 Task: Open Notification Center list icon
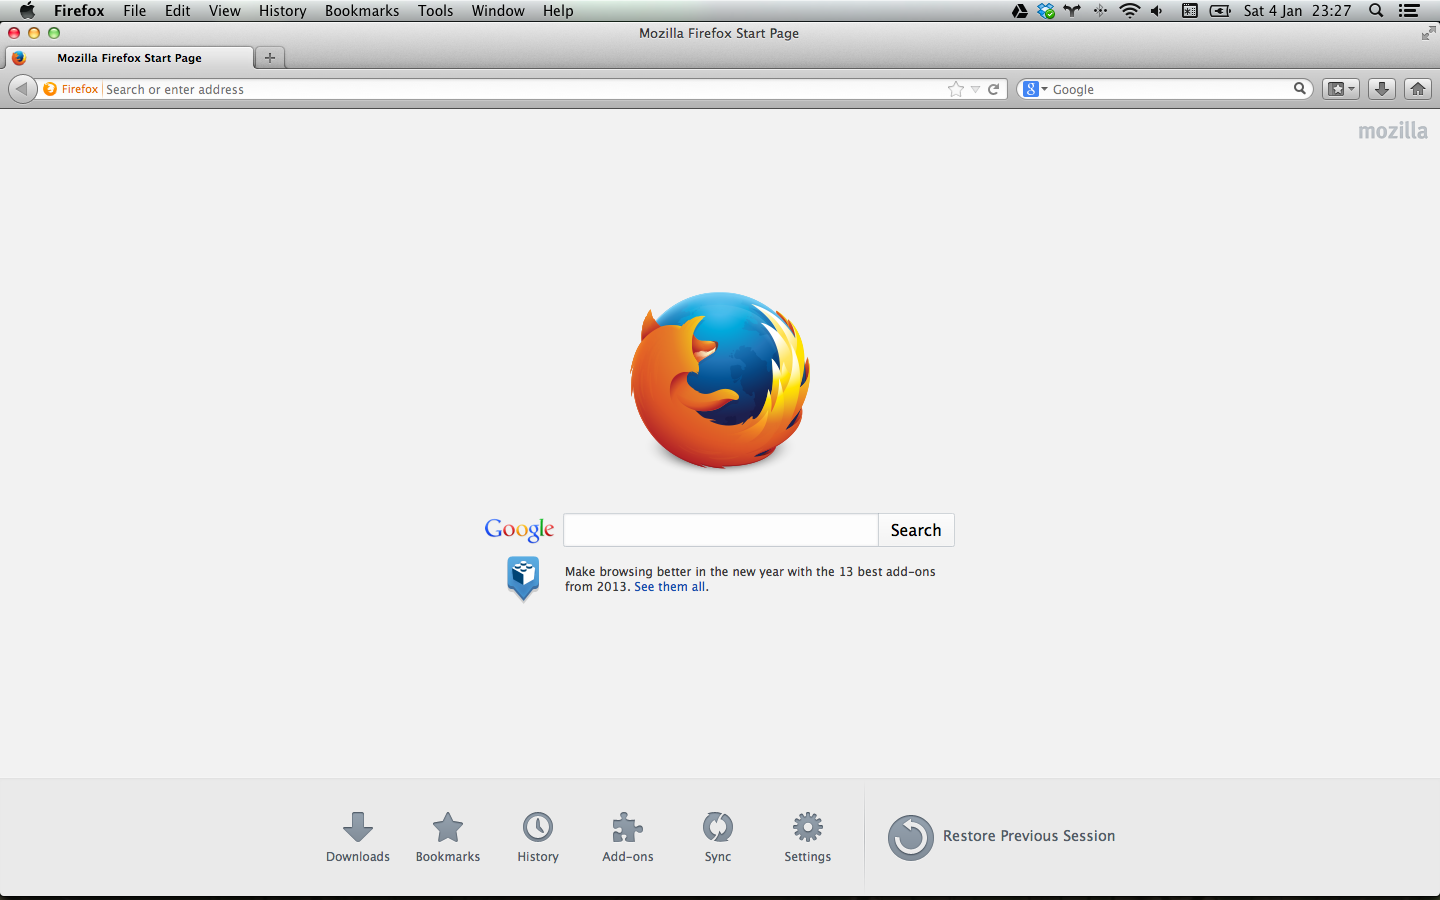tap(1409, 11)
